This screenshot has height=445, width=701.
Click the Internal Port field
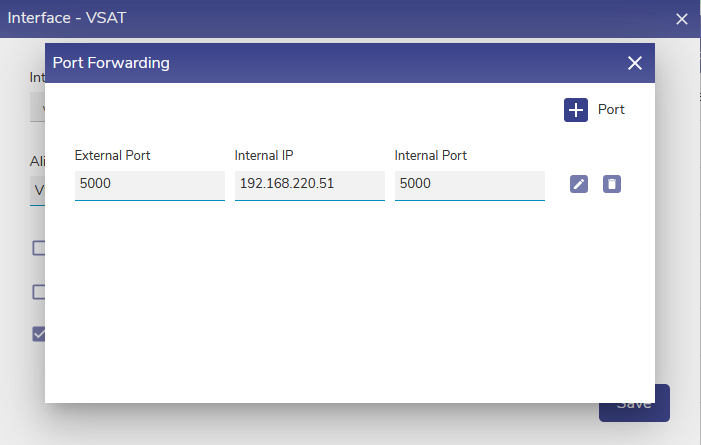pos(470,185)
